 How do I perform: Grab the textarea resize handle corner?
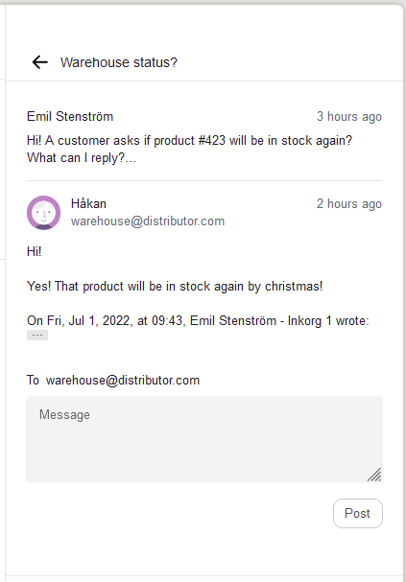[x=374, y=475]
